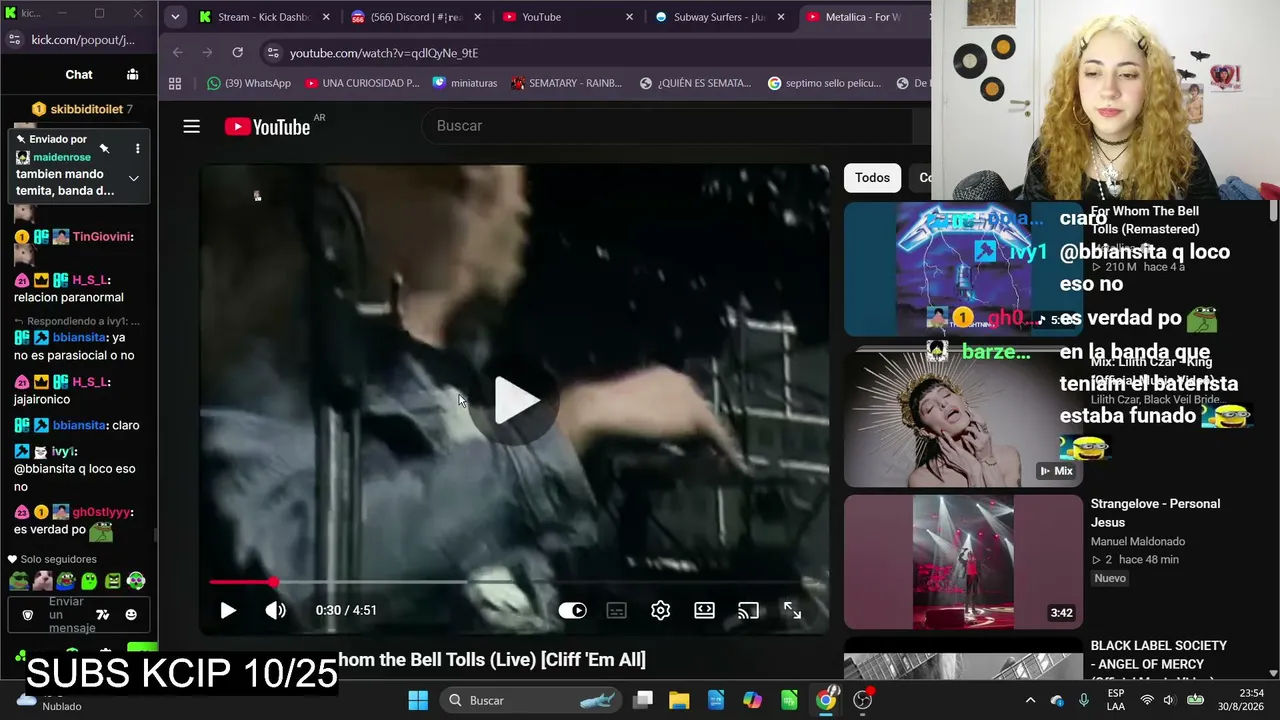Mute the YouTube video volume
The width and height of the screenshot is (1280, 720).
275,610
